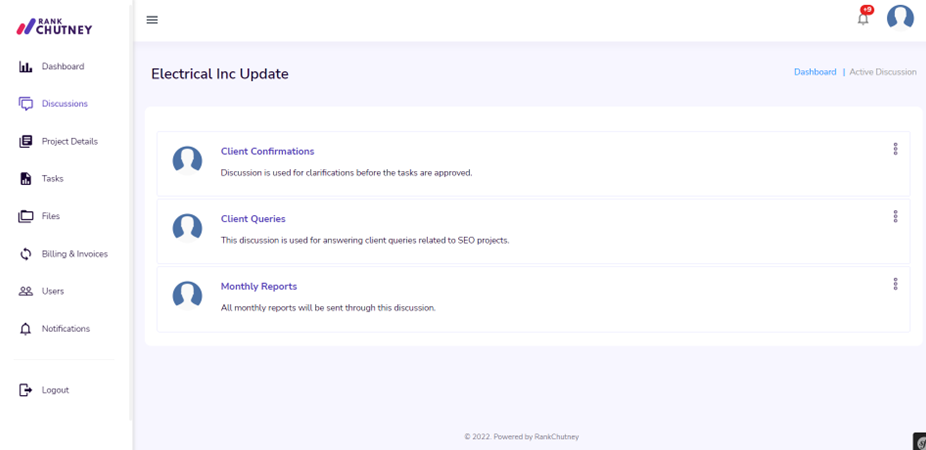Click the Discussions chat bubble icon
926x450 pixels.
25,104
